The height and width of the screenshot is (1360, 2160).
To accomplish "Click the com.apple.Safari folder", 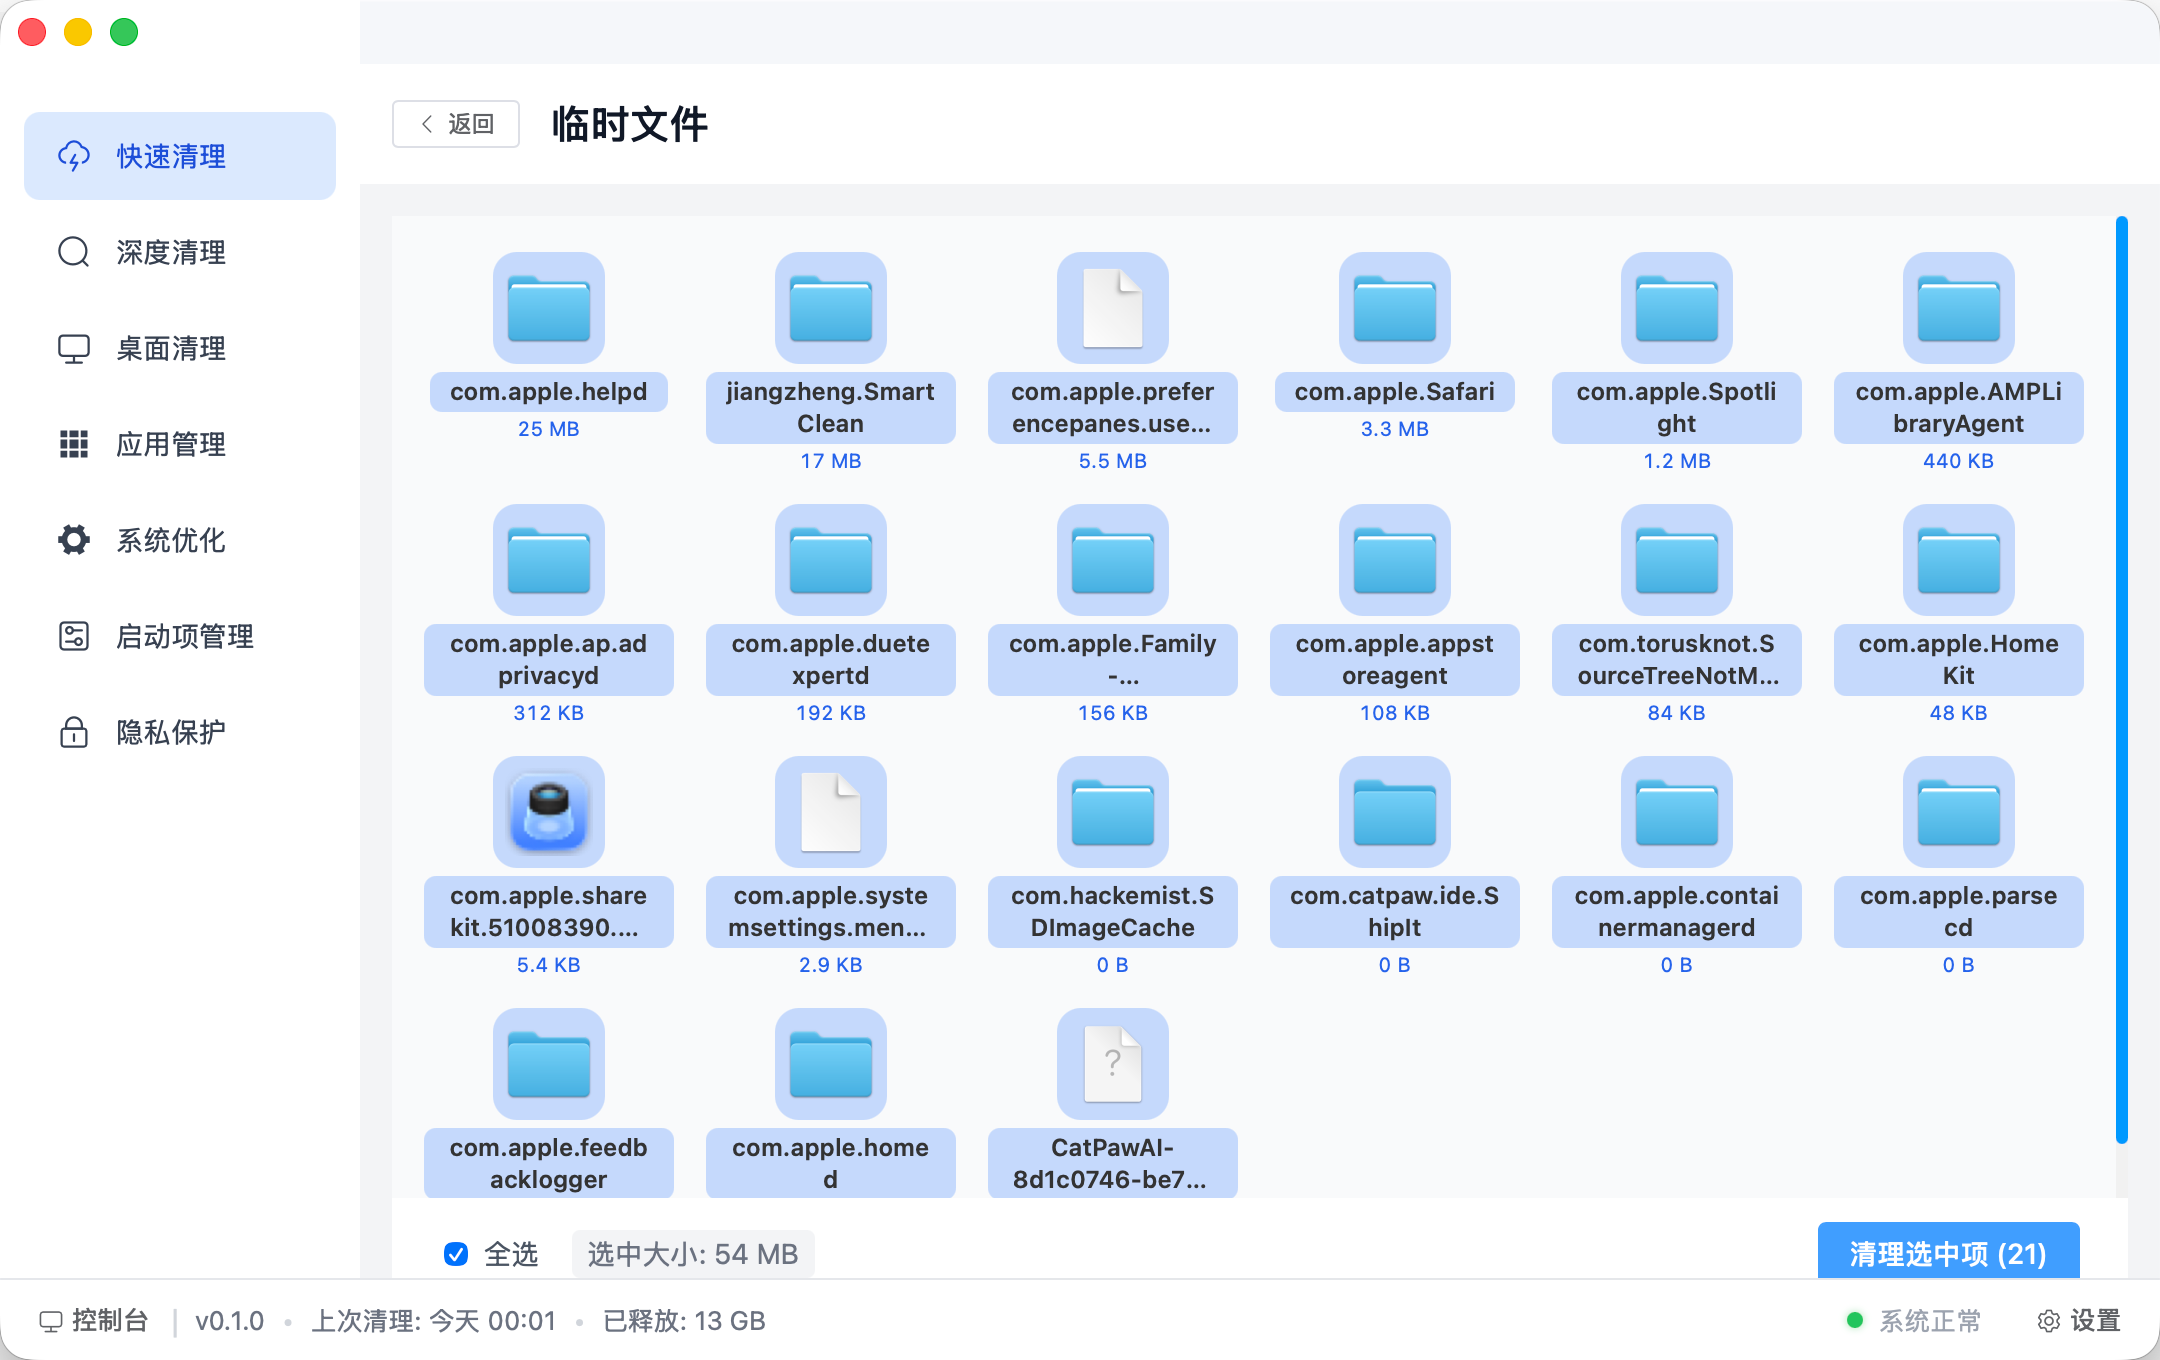I will 1394,308.
